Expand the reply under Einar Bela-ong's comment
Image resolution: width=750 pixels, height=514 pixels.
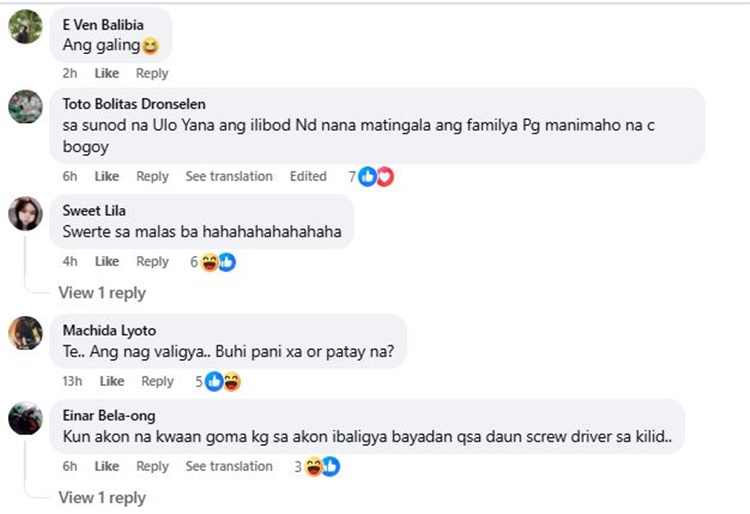[102, 498]
